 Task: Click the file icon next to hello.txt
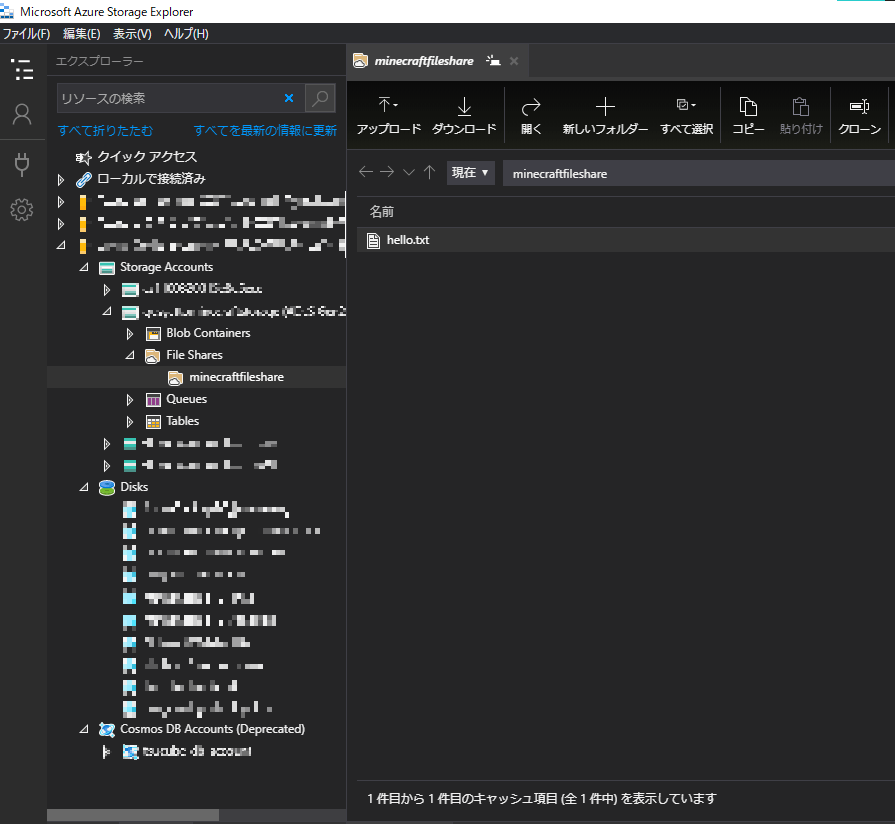pyautogui.click(x=373, y=240)
